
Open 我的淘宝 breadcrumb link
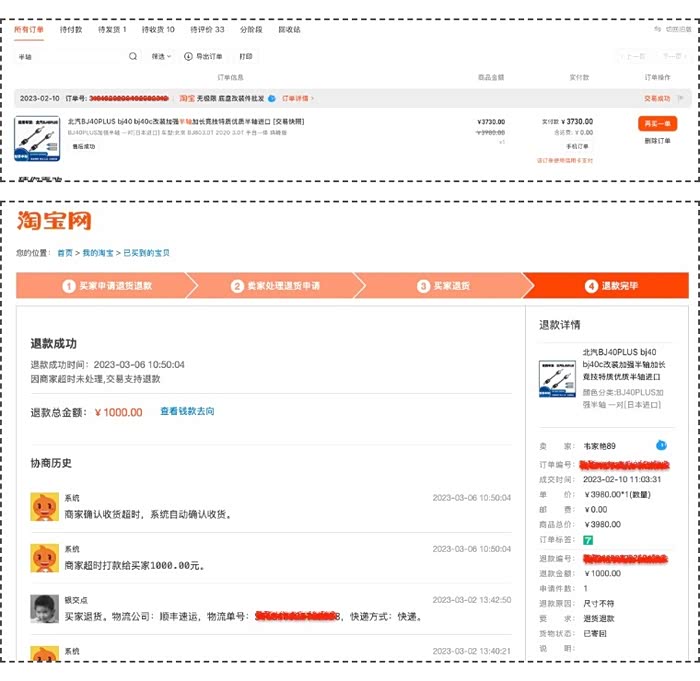point(98,253)
